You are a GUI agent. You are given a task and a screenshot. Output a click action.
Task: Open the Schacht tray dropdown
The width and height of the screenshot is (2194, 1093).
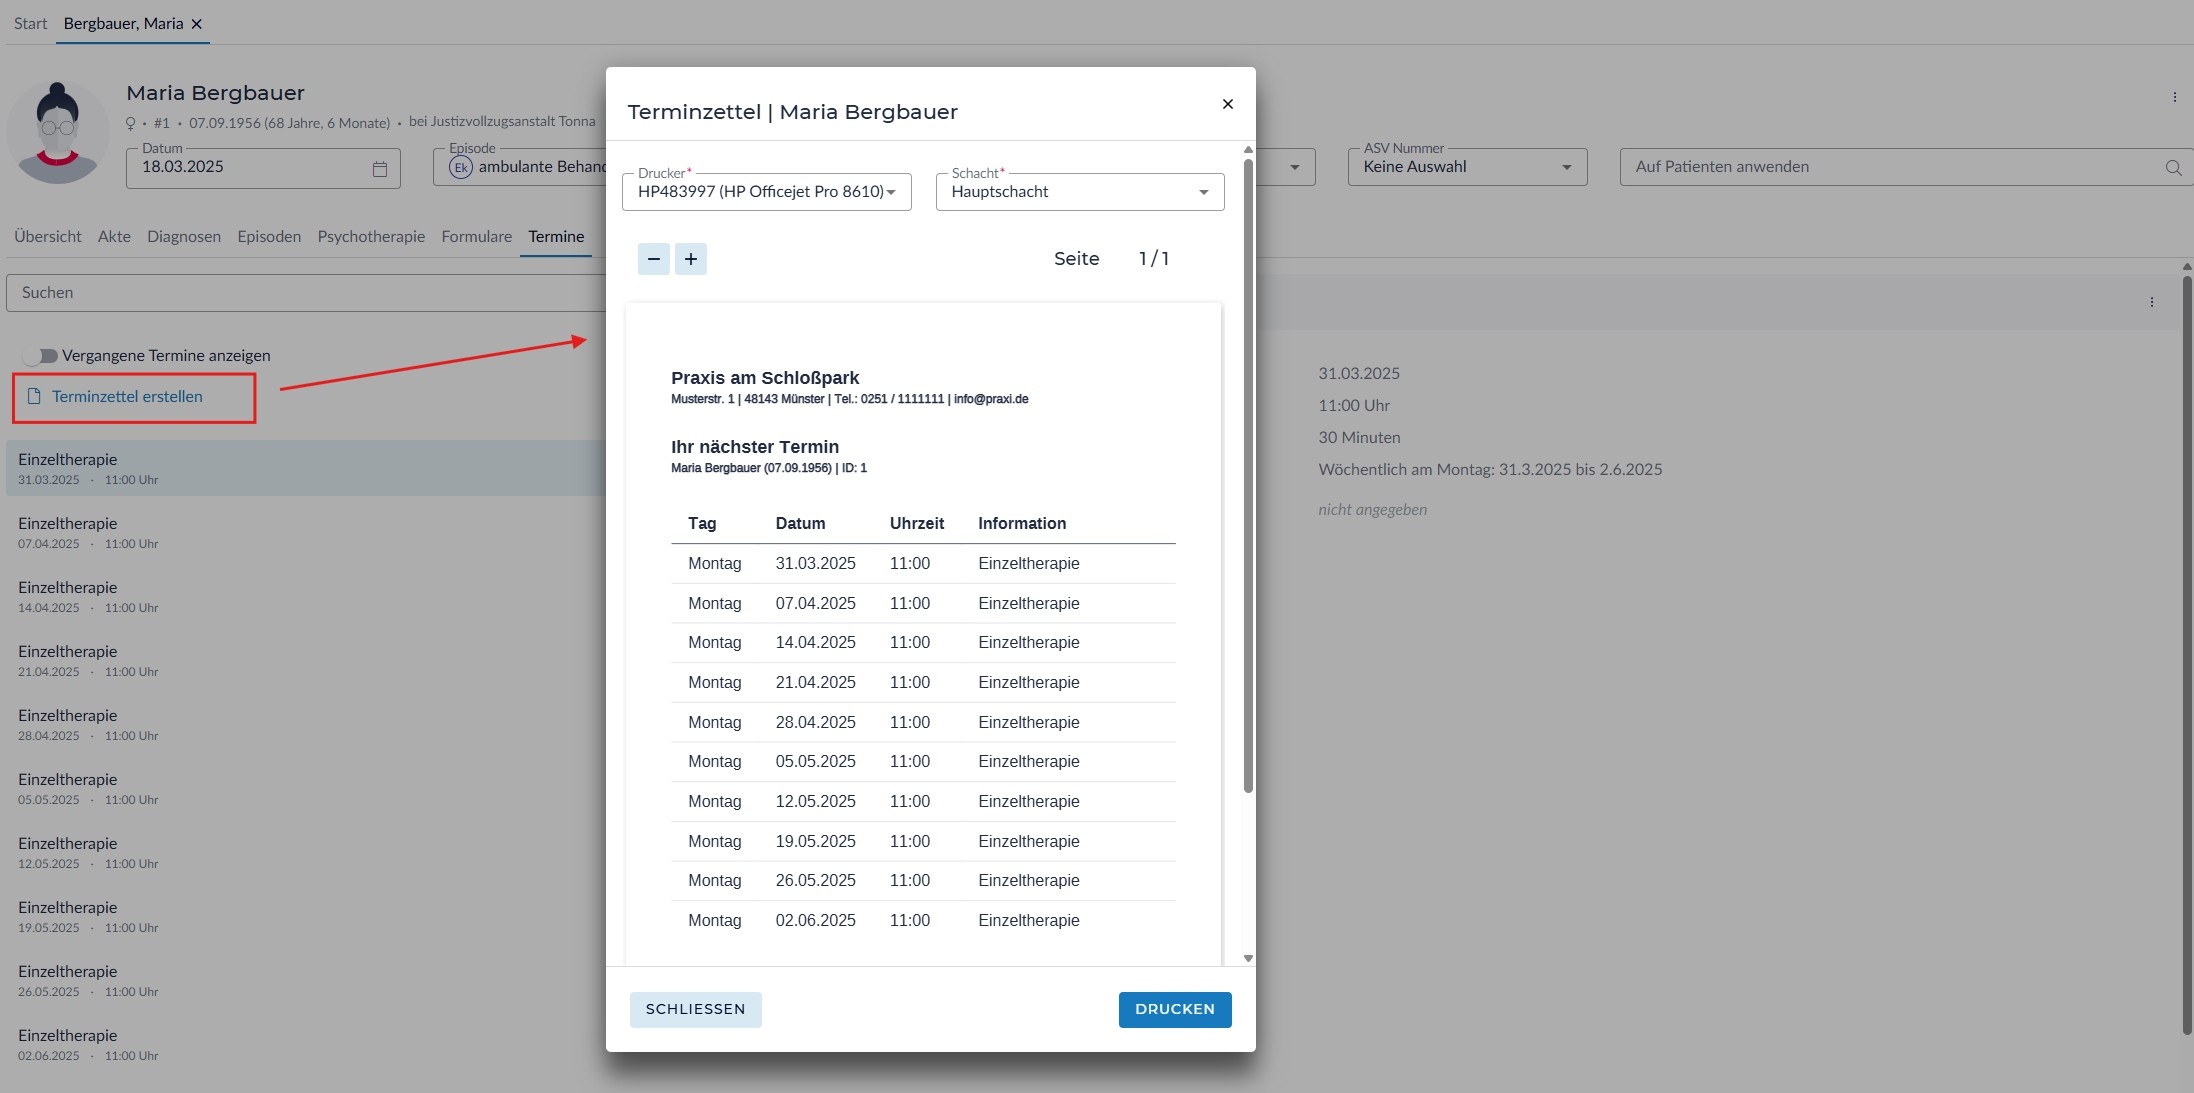click(x=1079, y=192)
